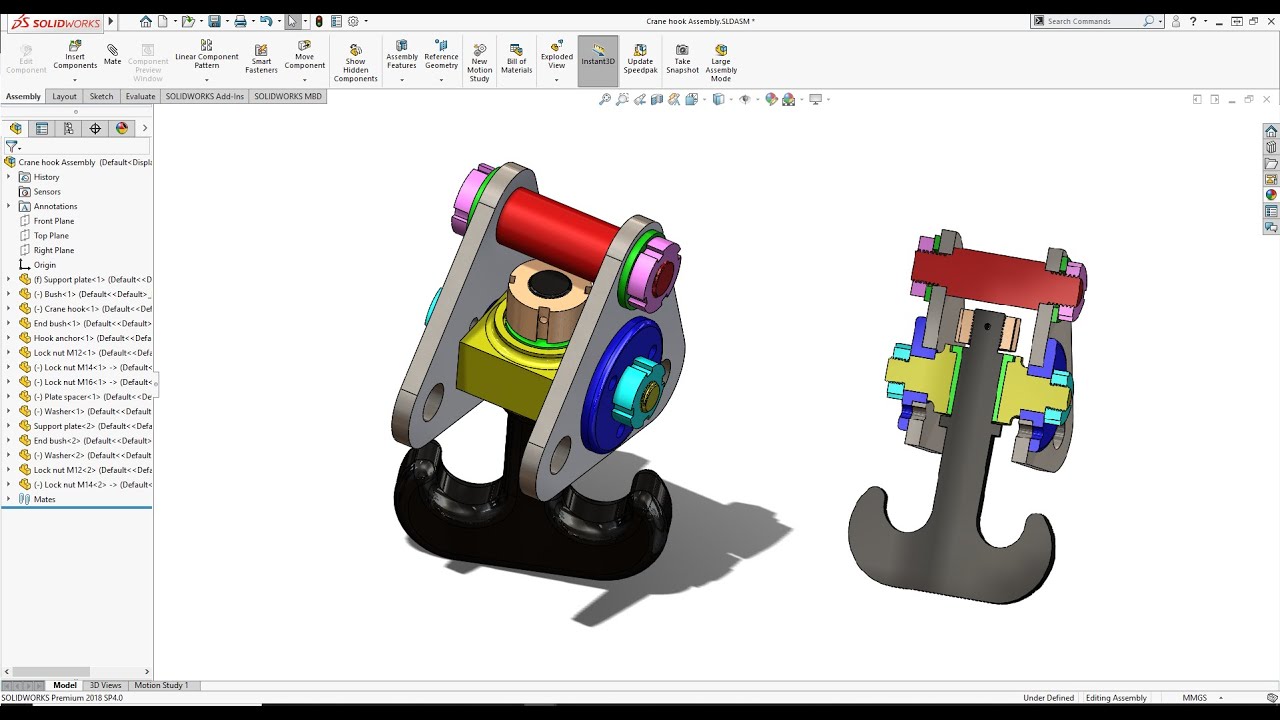This screenshot has width=1280, height=720.
Task: Toggle the Select cursor tool
Action: [x=292, y=21]
